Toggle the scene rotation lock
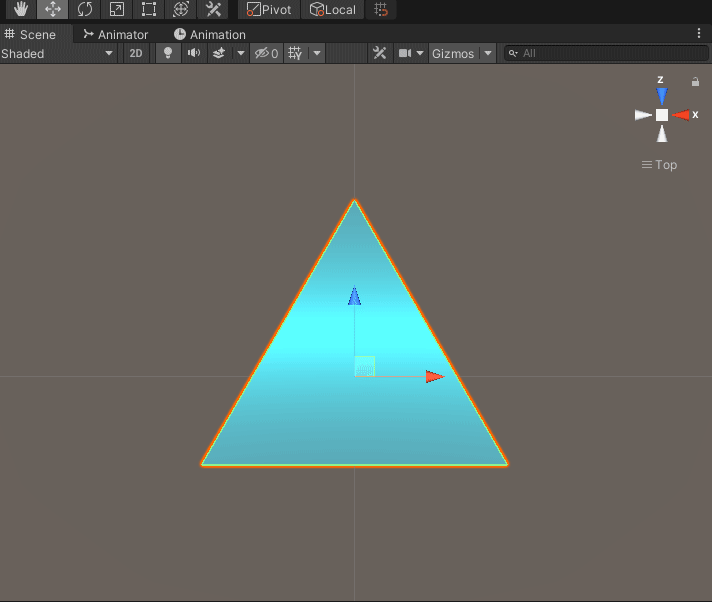This screenshot has width=712, height=602. (x=695, y=82)
